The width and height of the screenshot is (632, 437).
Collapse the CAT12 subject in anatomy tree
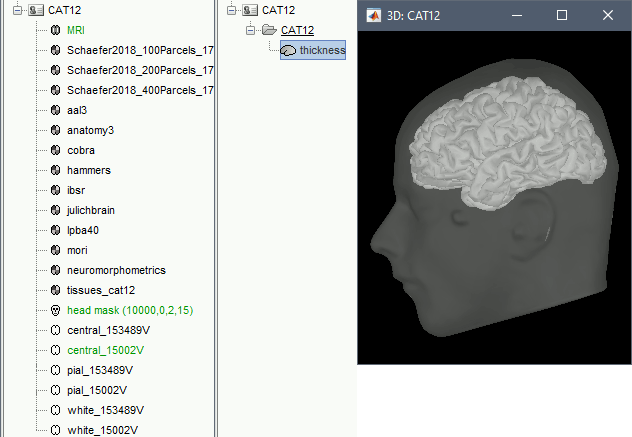pos(16,10)
